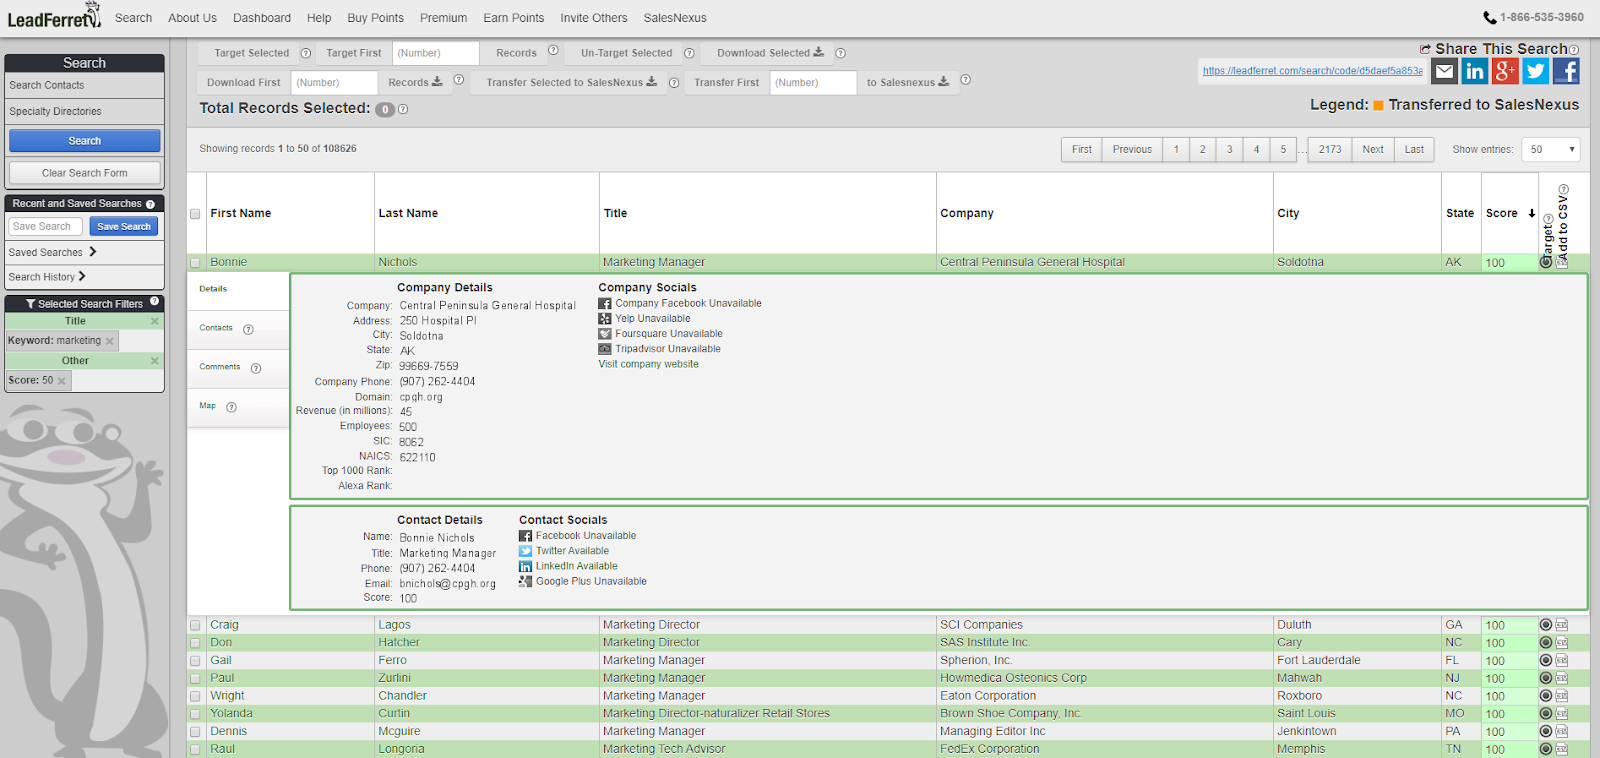Check the box for Wright Chandler

[x=195, y=697]
